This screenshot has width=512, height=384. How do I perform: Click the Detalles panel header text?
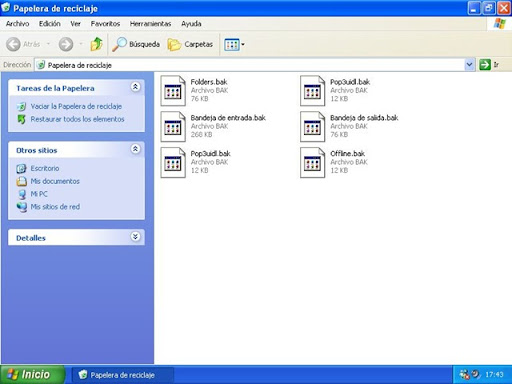[x=31, y=238]
